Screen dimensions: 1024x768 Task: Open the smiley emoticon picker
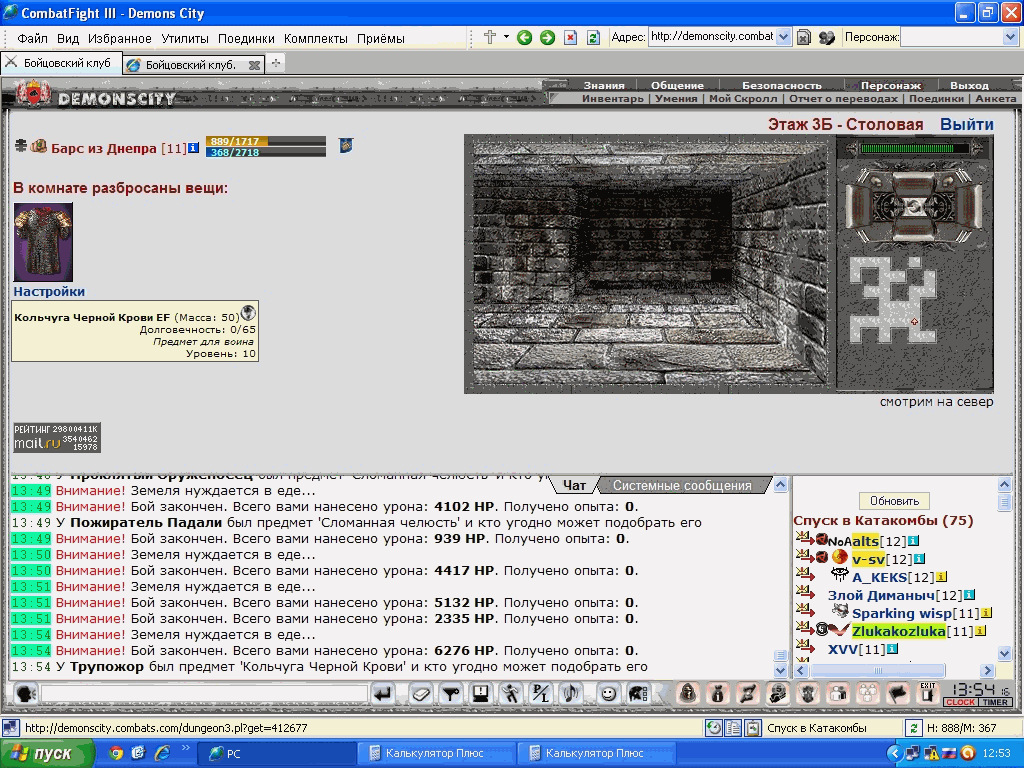(x=609, y=694)
